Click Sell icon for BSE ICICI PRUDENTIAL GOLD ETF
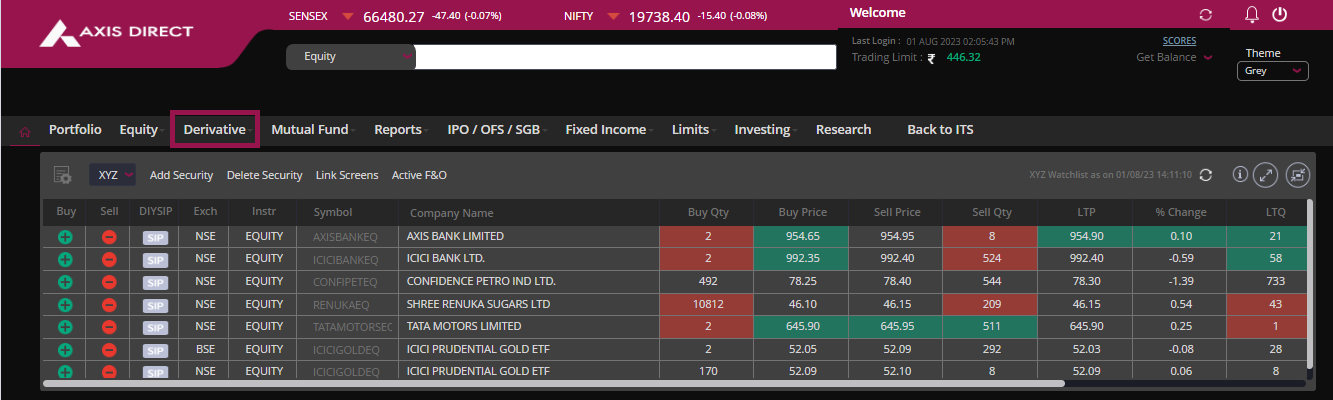The height and width of the screenshot is (400, 1333). tap(109, 349)
